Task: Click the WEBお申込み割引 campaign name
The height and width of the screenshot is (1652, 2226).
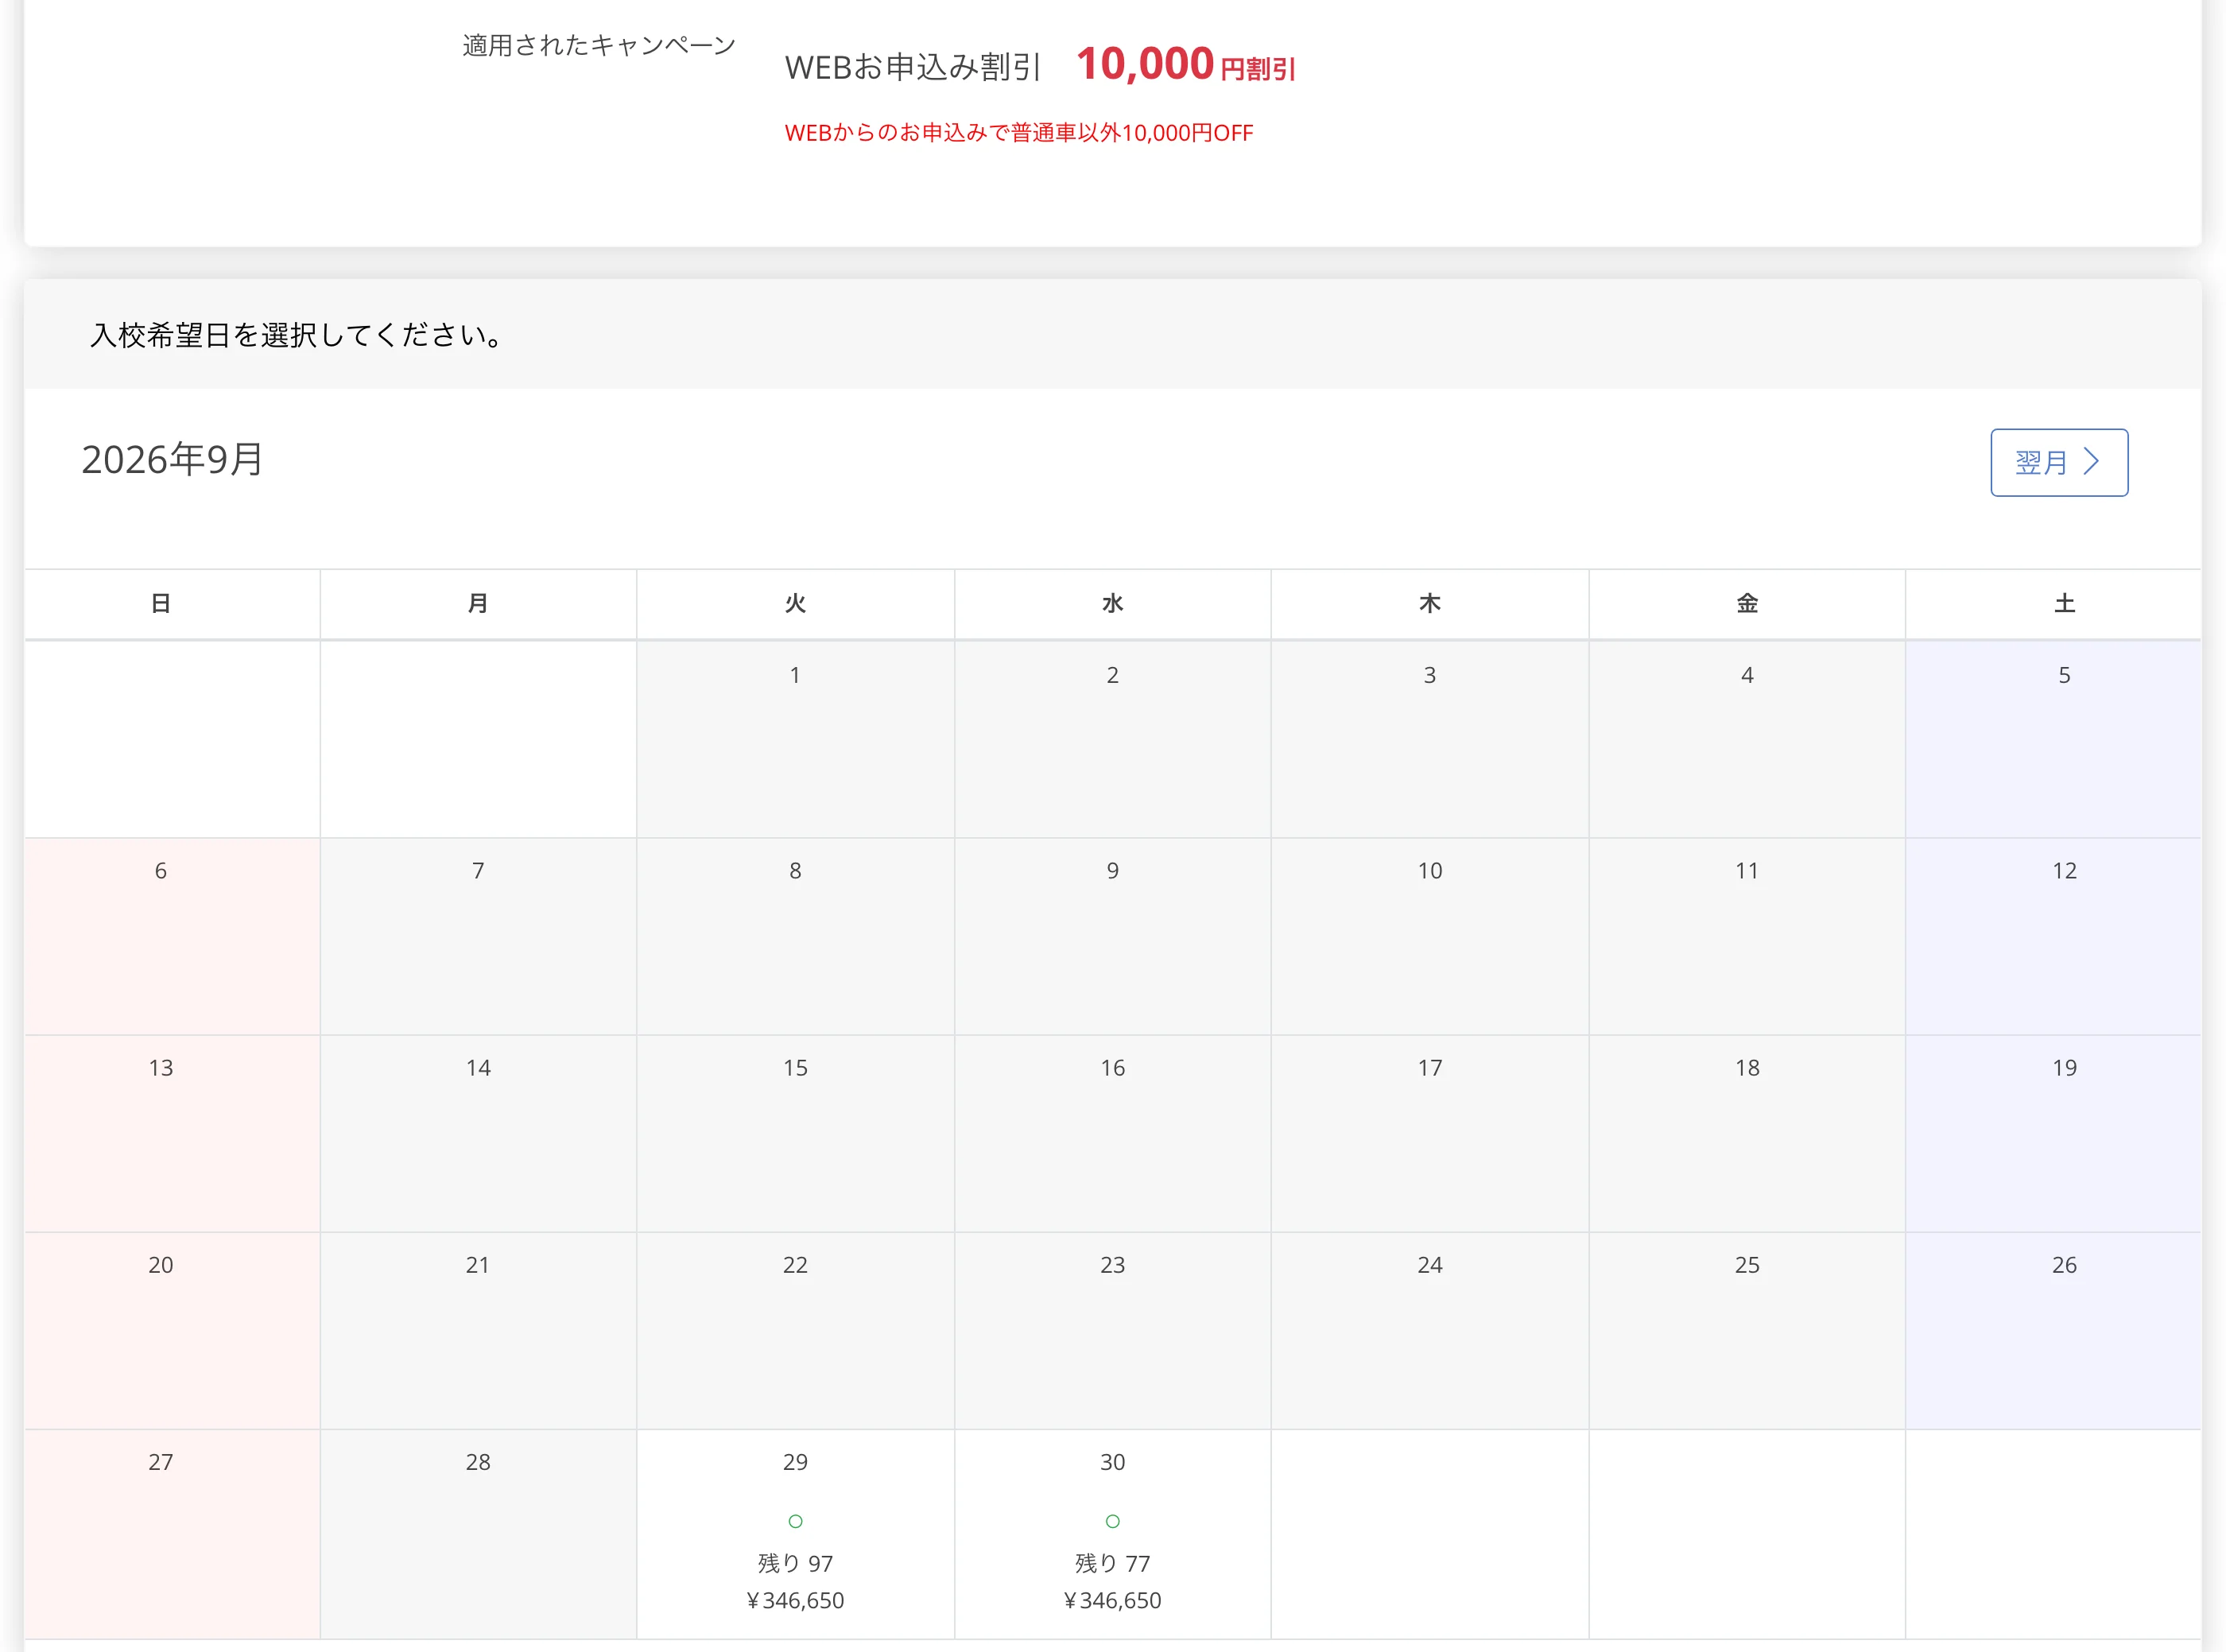Action: 913,67
